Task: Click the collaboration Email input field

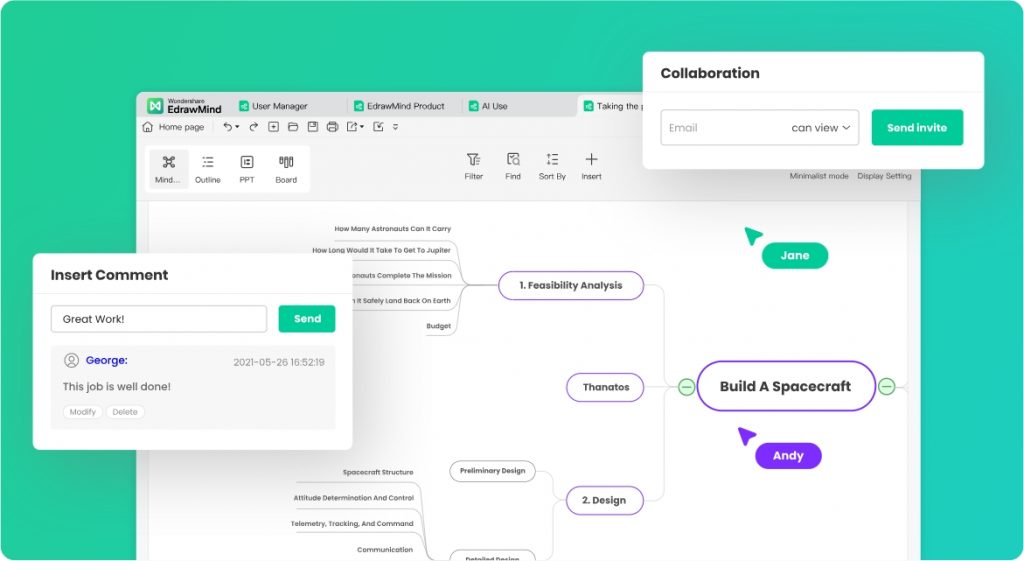Action: [x=722, y=128]
